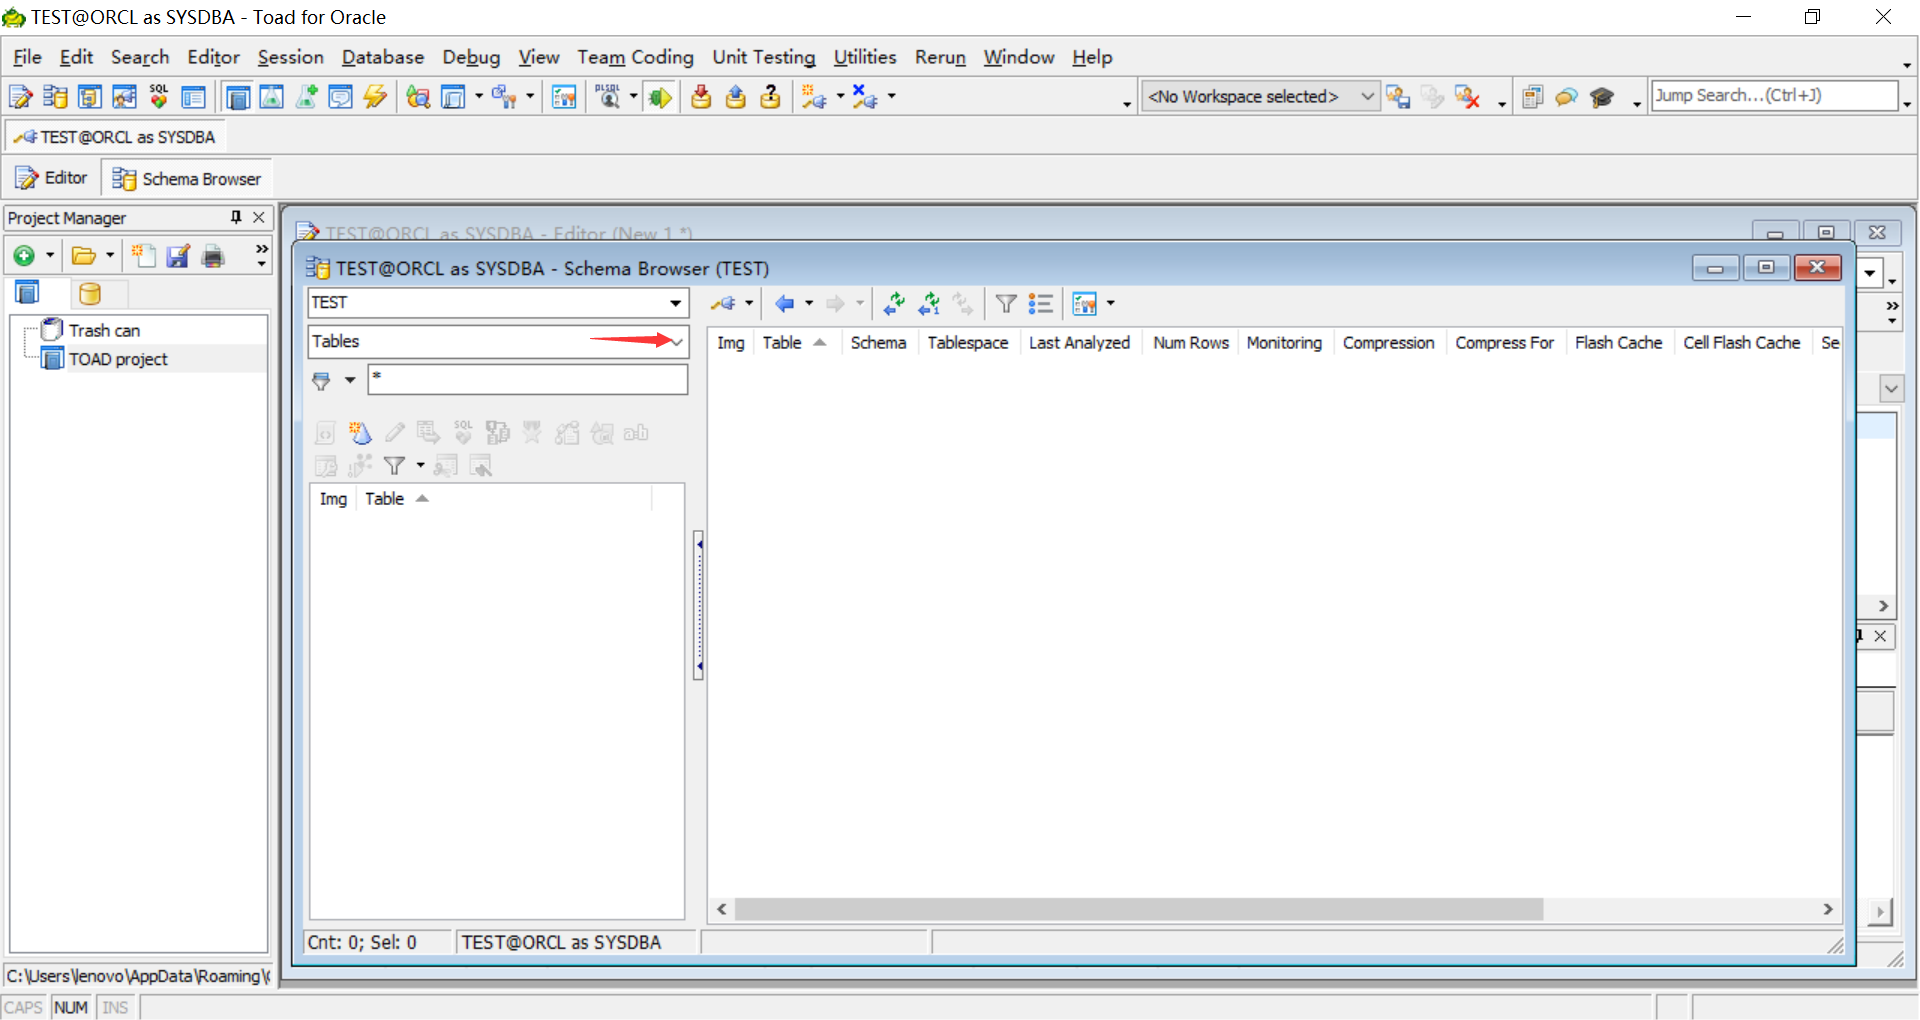Click the open folder icon in Project Manager
Screen dimensions: 1920x1020
(83, 256)
